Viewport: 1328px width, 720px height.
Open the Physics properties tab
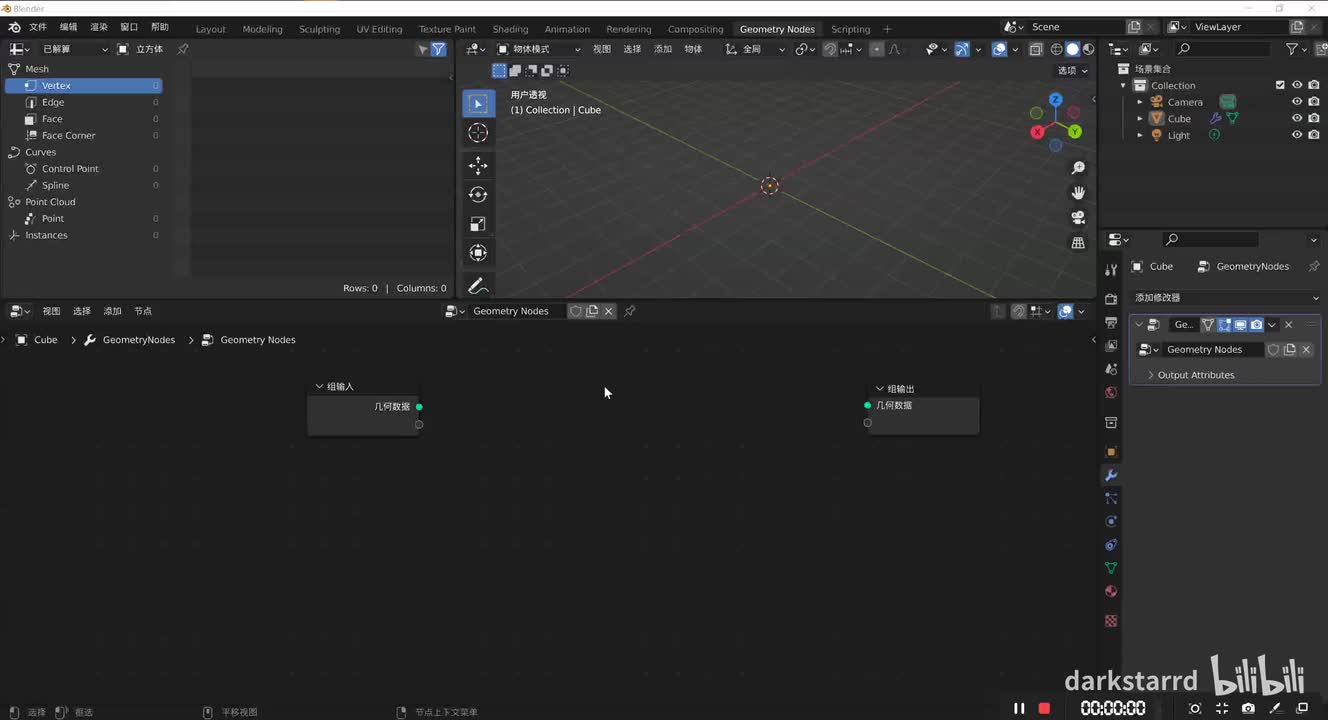(x=1111, y=521)
